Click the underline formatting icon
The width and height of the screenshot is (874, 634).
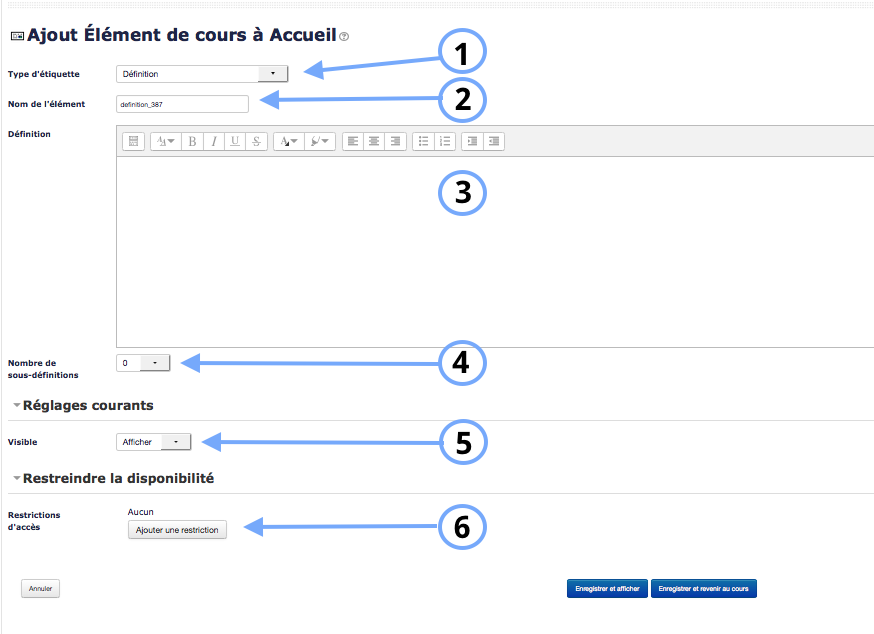235,142
